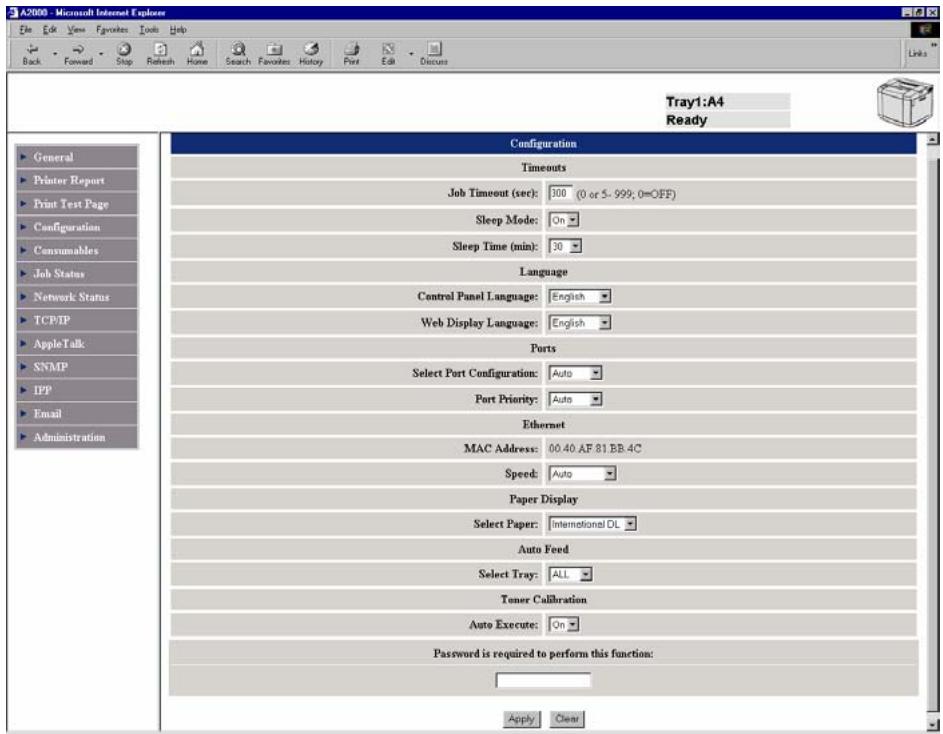Image resolution: width=943 pixels, height=734 pixels.
Task: Open the Help menu
Action: pos(178,29)
